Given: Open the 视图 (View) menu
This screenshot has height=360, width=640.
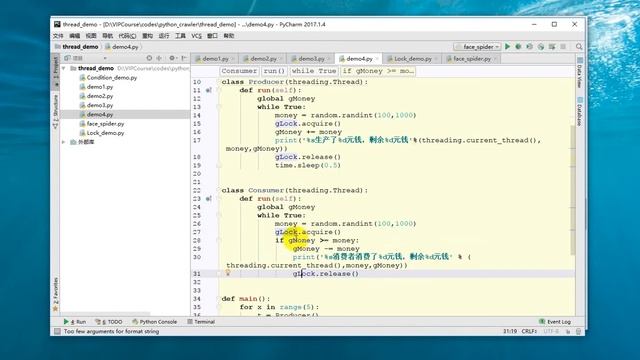Looking at the screenshot, I should point(91,36).
